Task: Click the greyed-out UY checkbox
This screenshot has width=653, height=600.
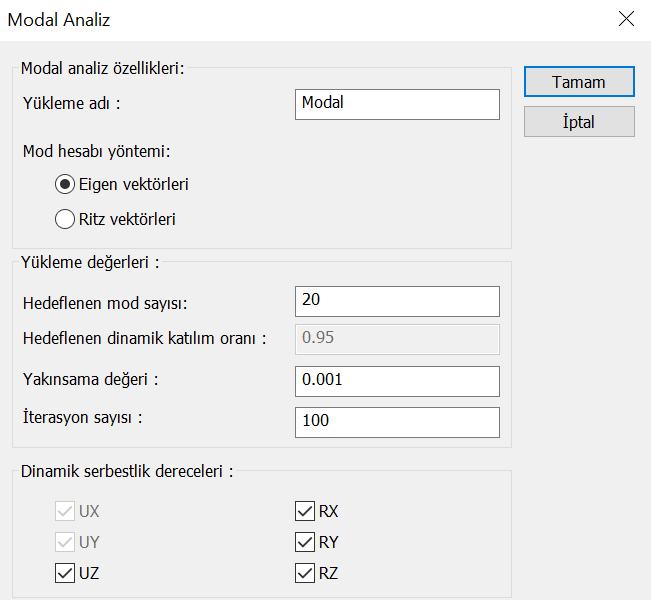Action: click(65, 543)
